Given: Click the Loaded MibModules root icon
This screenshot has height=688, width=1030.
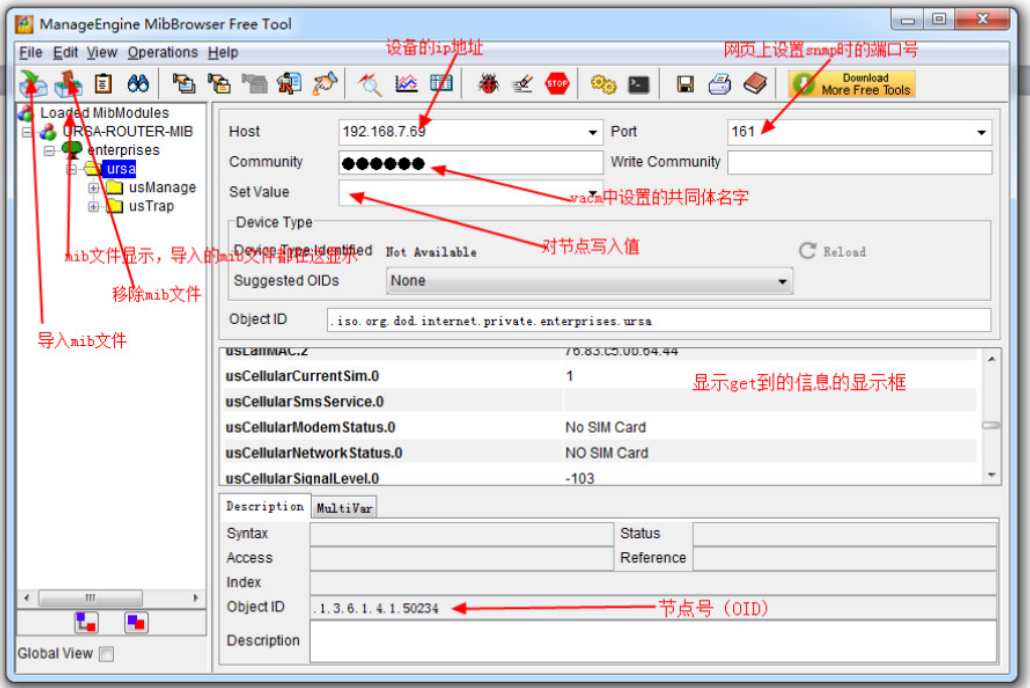Looking at the screenshot, I should pyautogui.click(x=26, y=113).
